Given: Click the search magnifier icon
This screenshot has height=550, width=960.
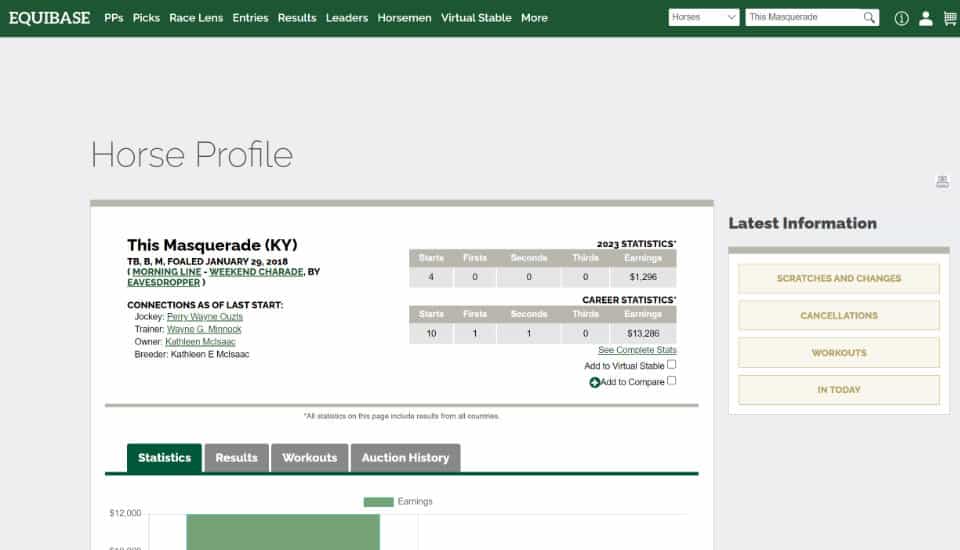Looking at the screenshot, I should click(x=870, y=18).
